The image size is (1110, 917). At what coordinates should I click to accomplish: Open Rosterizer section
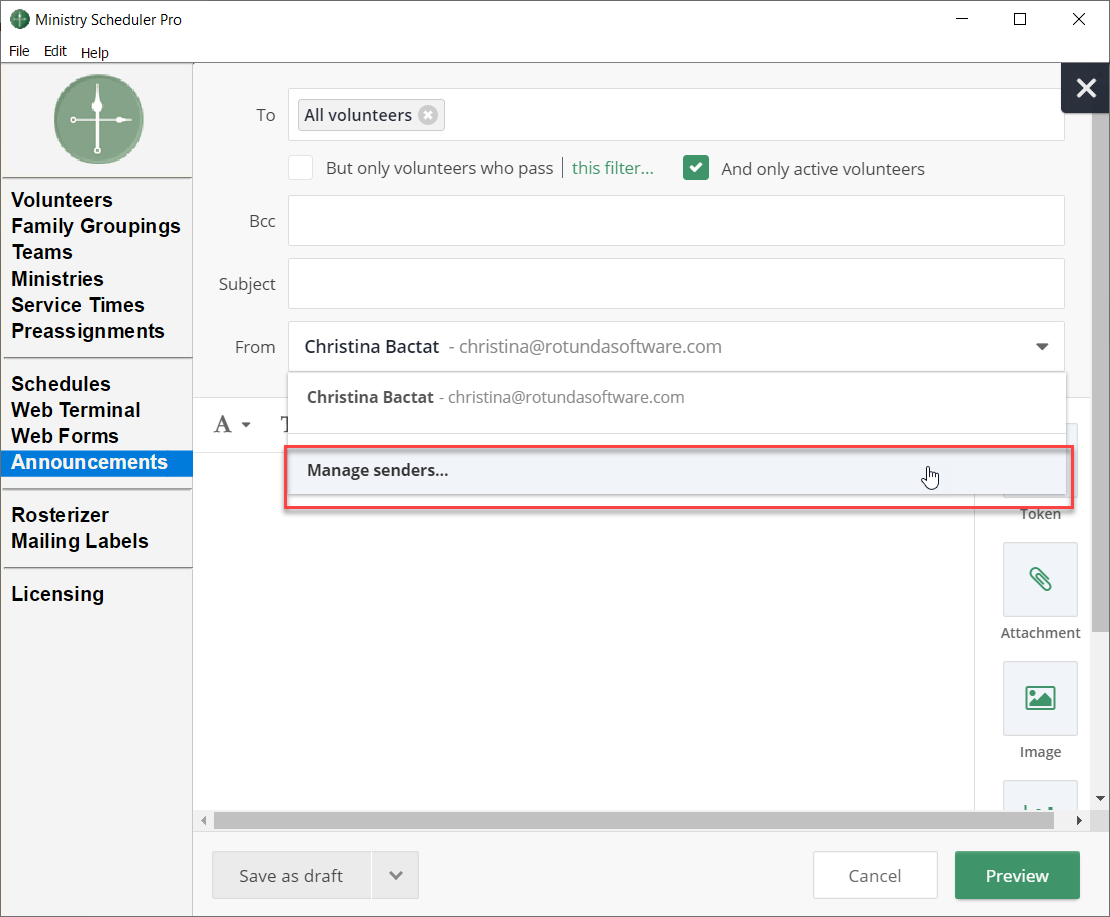[x=60, y=515]
